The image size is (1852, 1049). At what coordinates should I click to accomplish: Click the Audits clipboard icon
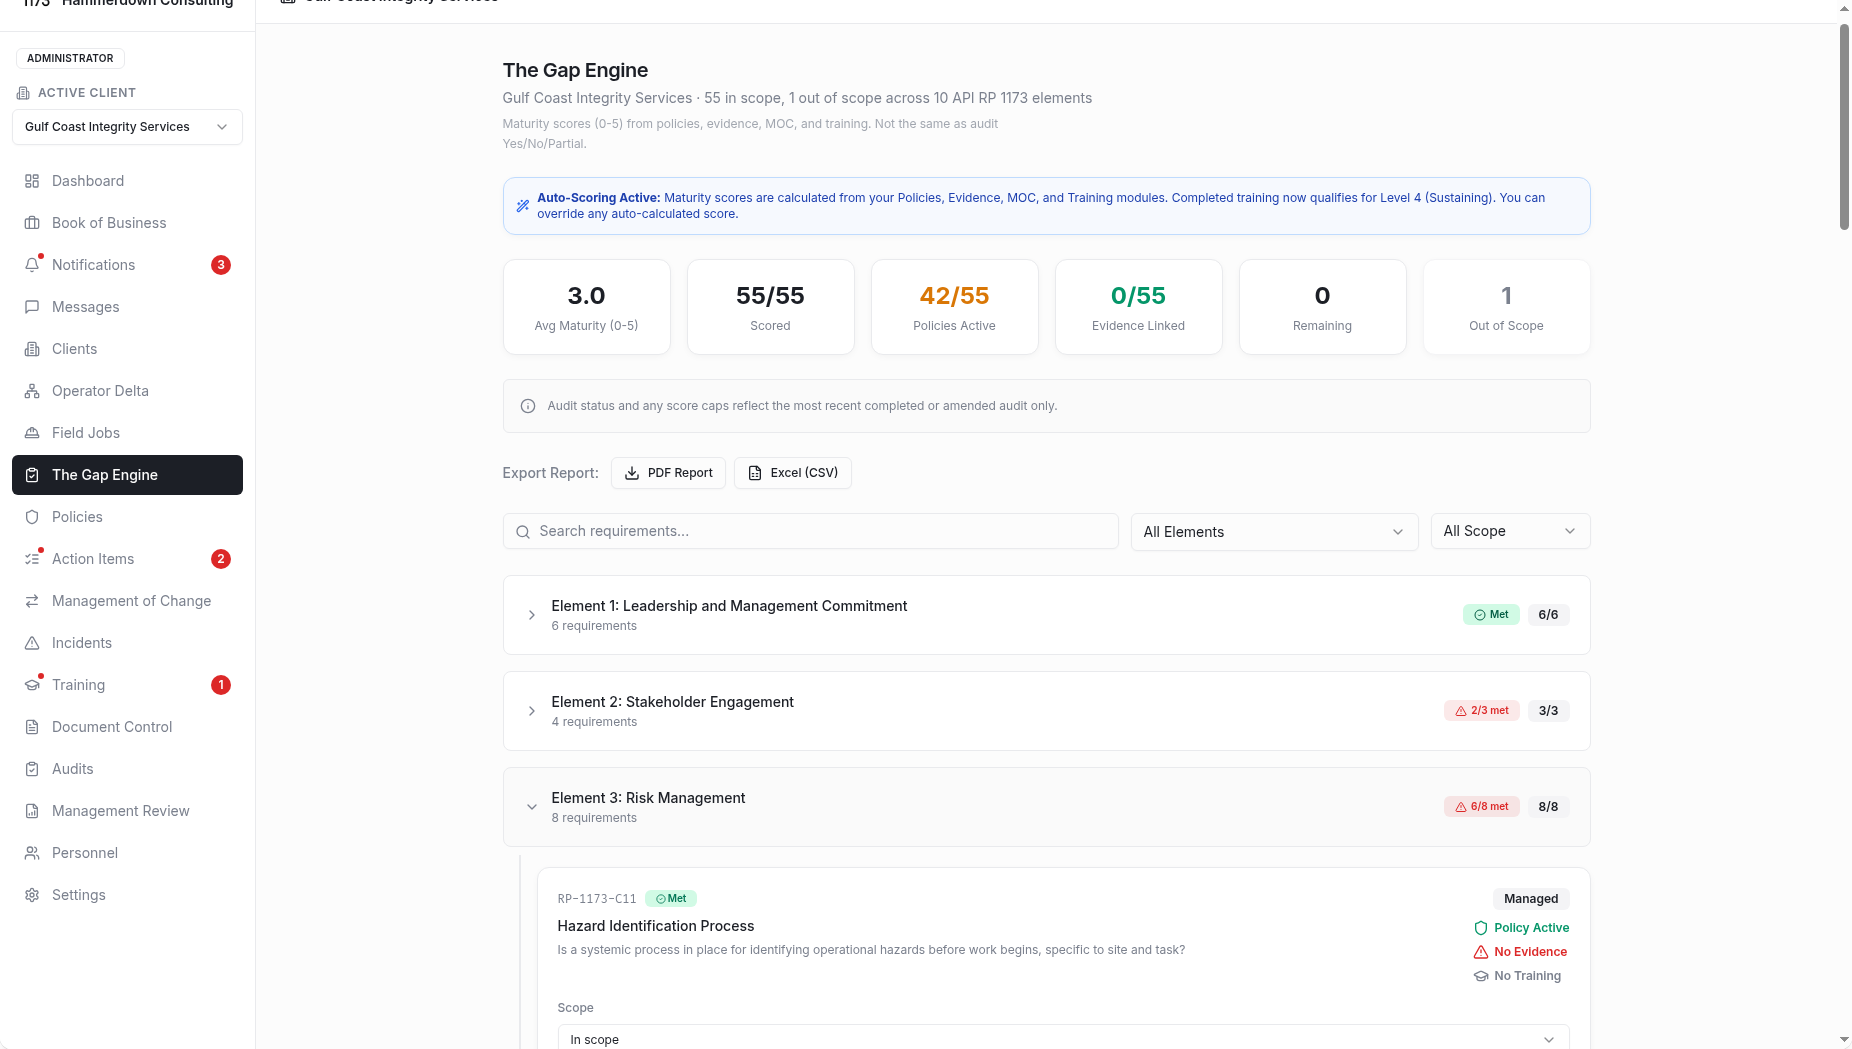coord(32,769)
